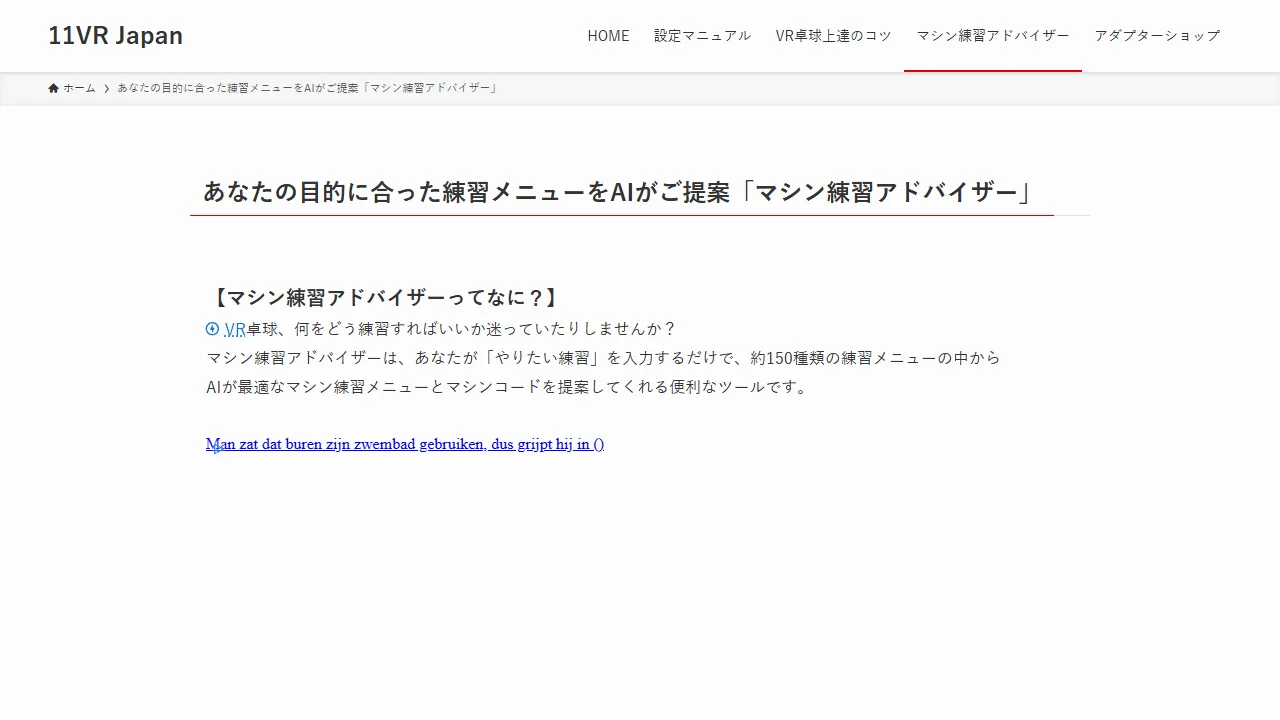The image size is (1280, 720).
Task: Click the home icon in the breadcrumb
Action: (x=54, y=88)
